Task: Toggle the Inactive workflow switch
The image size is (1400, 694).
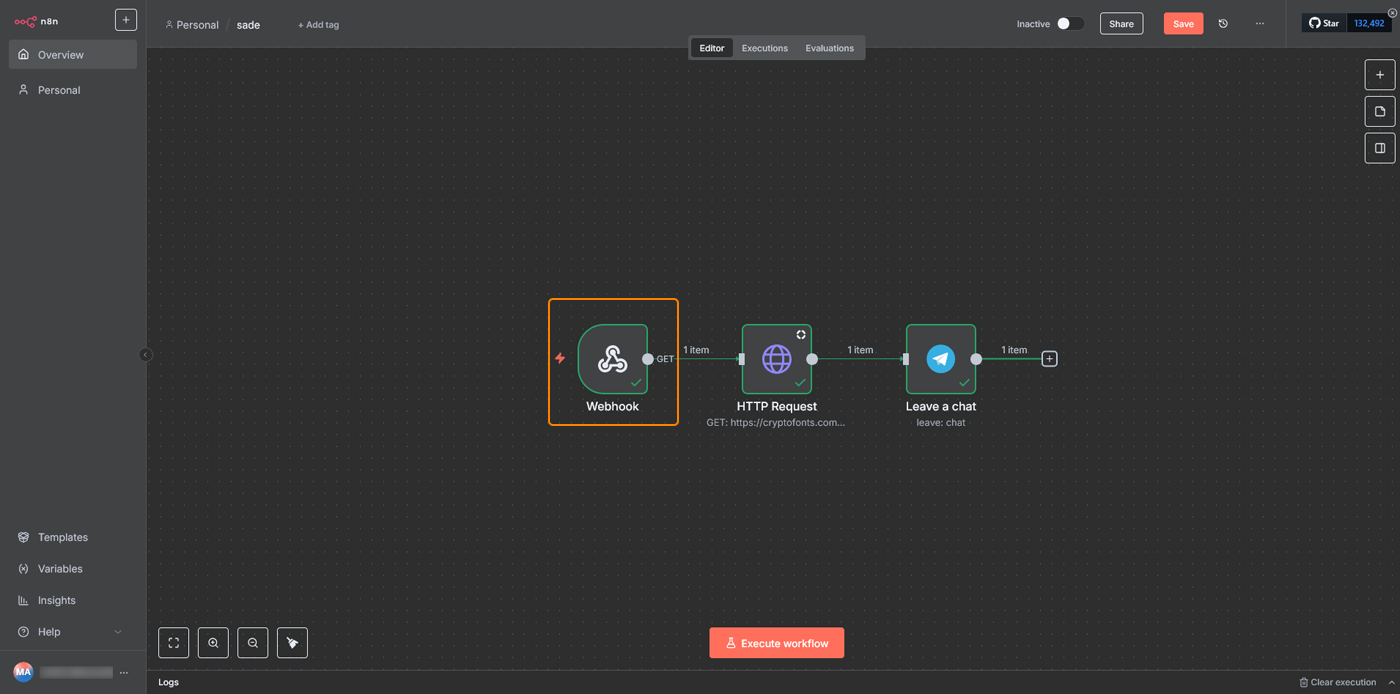Action: (1069, 24)
